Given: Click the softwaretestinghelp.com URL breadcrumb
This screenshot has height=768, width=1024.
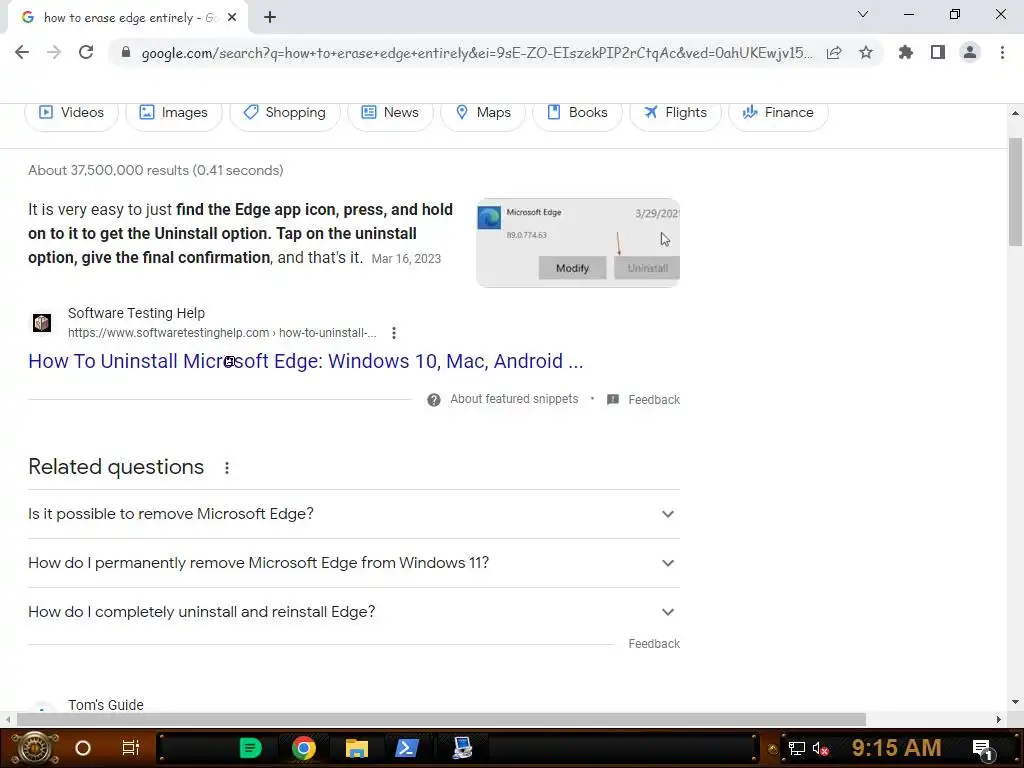Looking at the screenshot, I should tap(222, 332).
